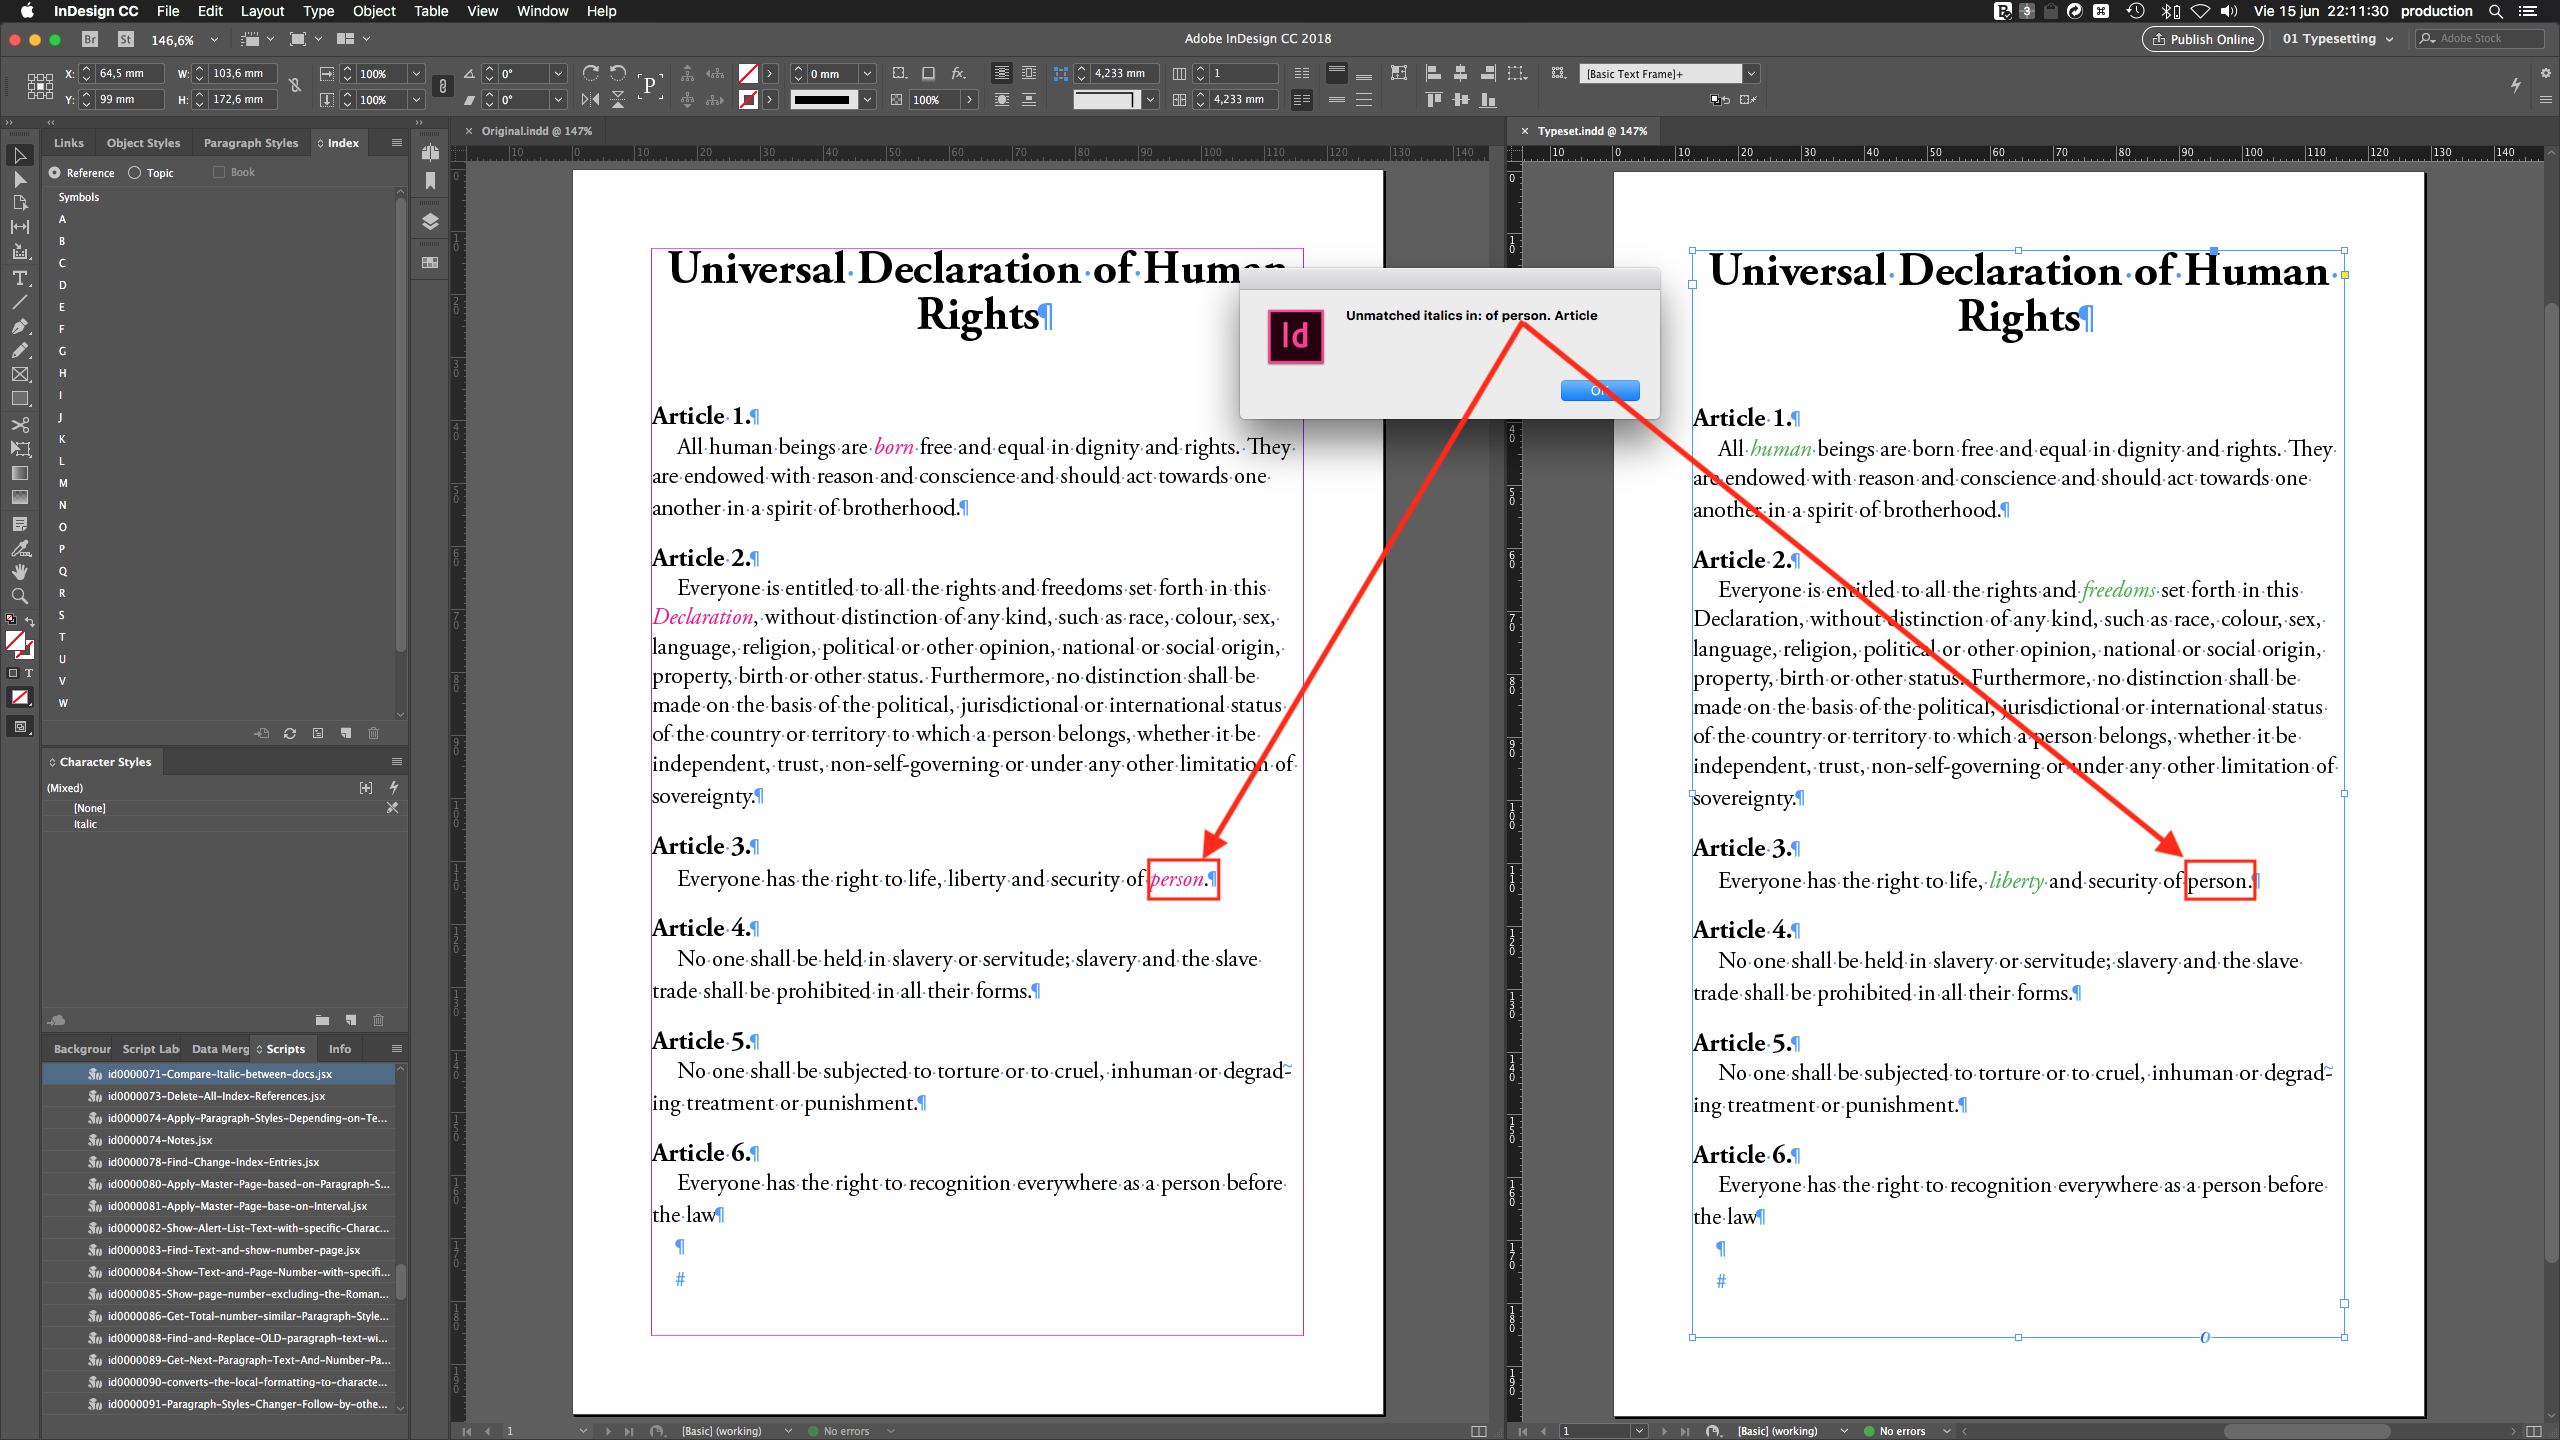Select the Gradient Swatch tool

tap(19, 473)
